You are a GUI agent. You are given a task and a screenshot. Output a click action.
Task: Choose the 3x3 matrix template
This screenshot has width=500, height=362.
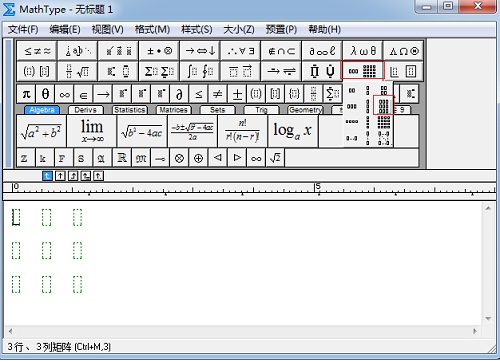(384, 106)
